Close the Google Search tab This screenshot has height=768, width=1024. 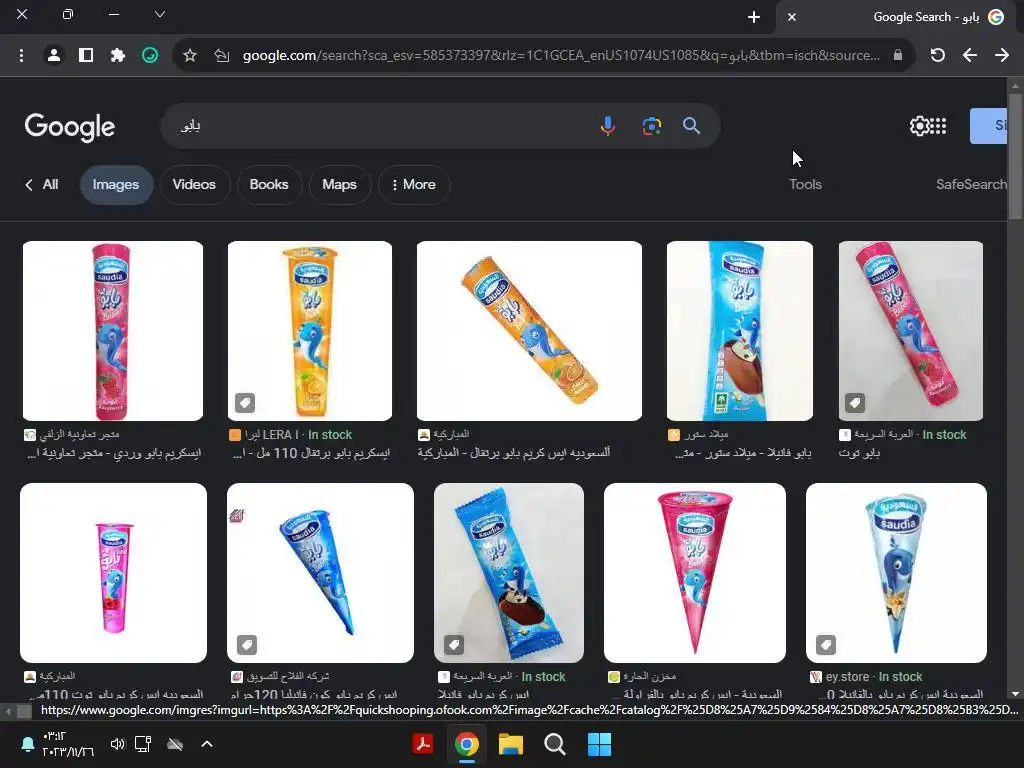point(792,17)
